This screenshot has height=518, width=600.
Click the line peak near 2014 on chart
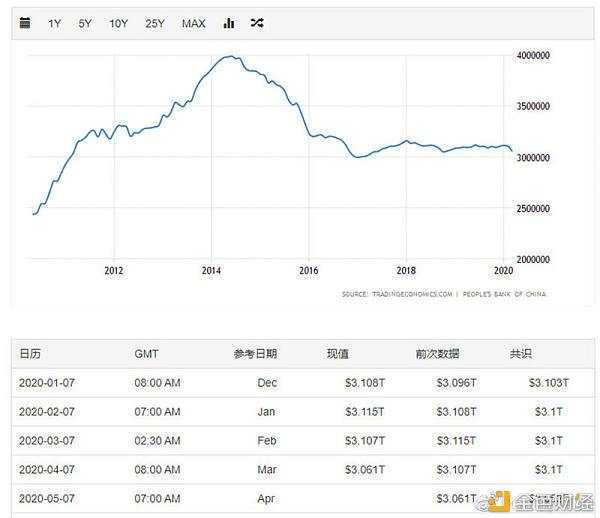(x=230, y=57)
